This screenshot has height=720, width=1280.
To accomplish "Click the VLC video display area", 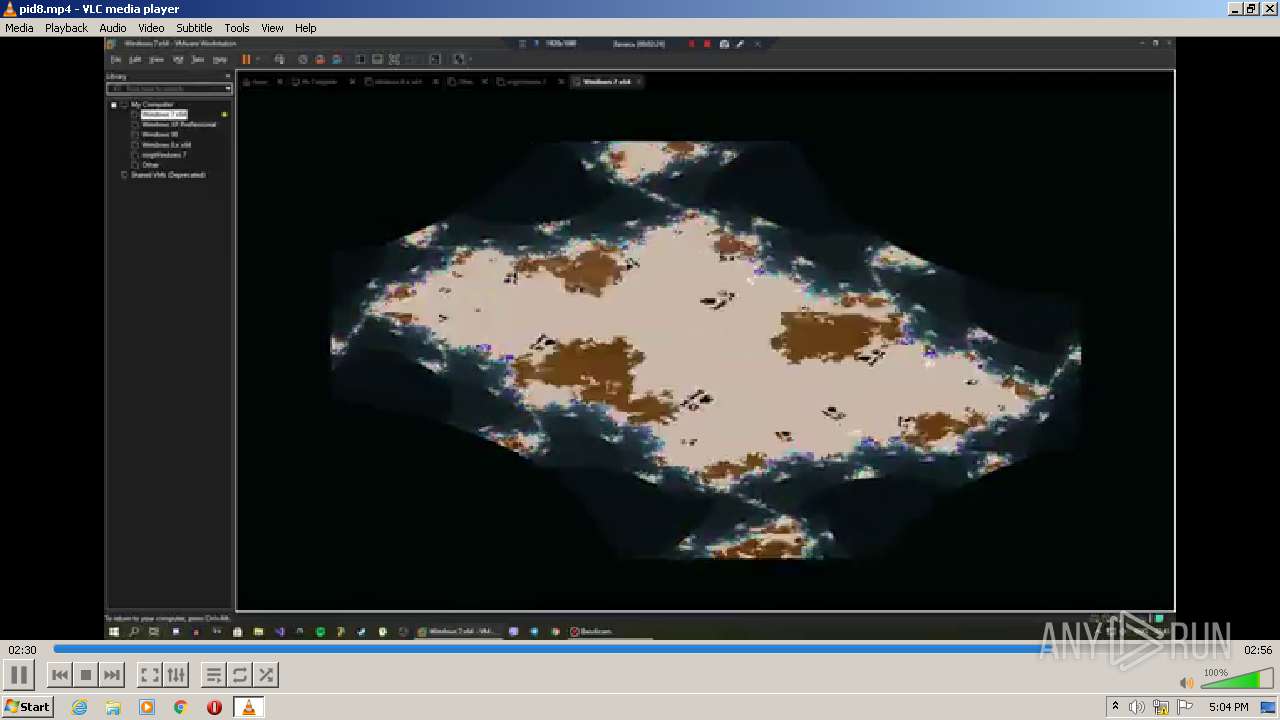I will (x=640, y=338).
